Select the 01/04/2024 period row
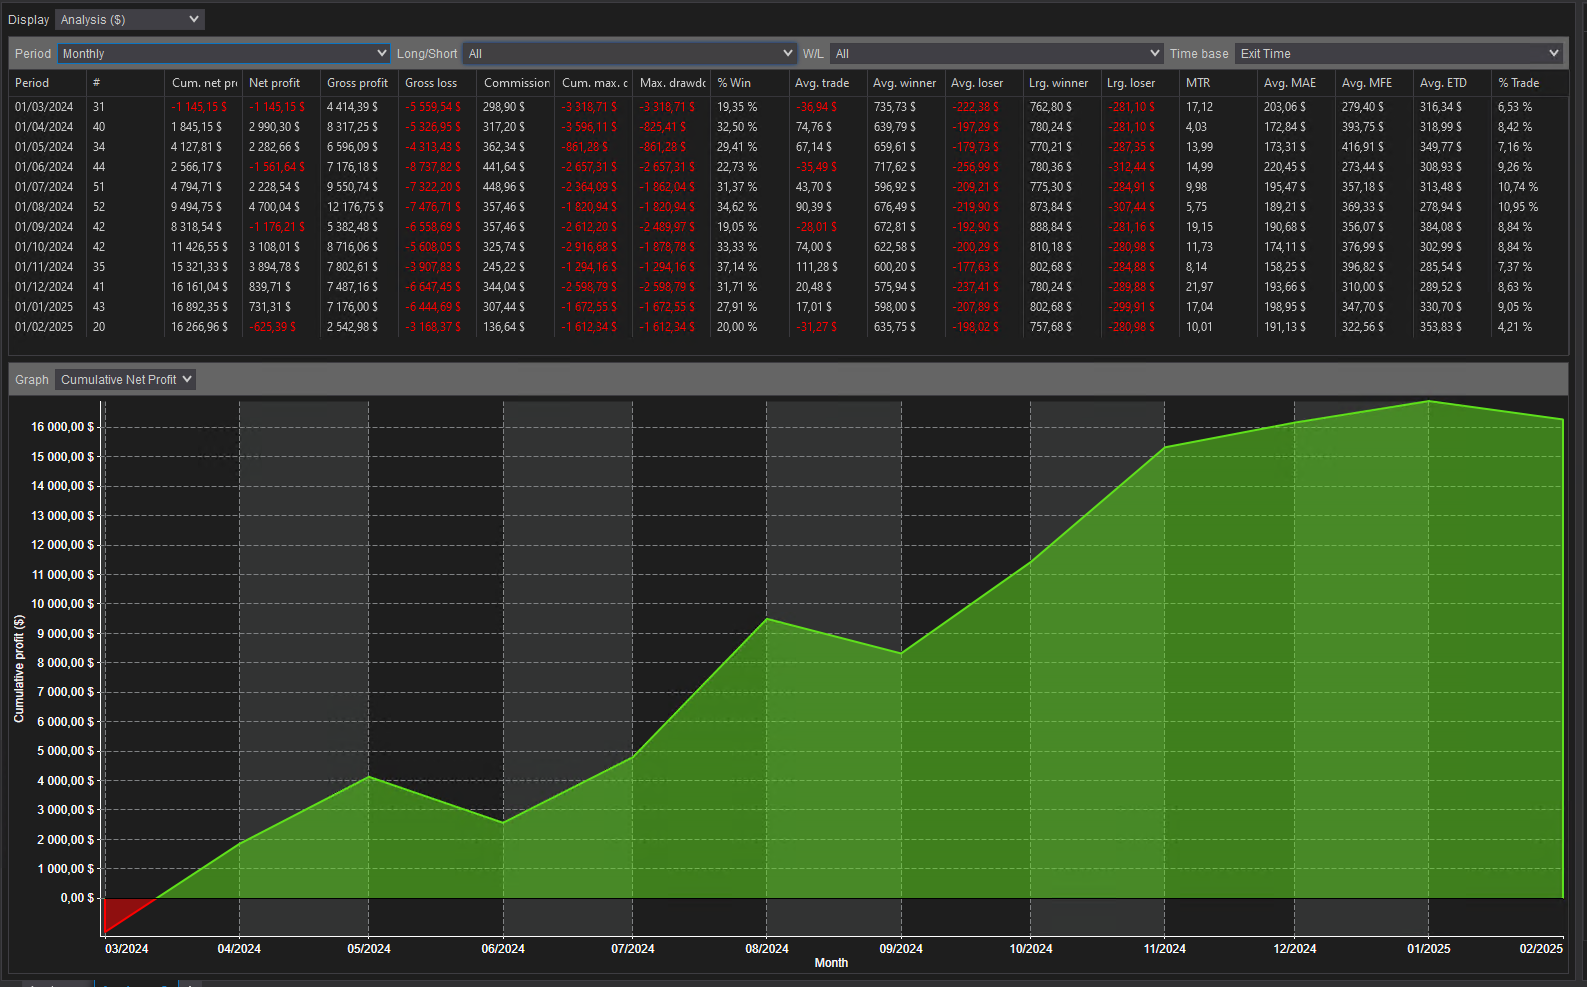 pos(788,127)
